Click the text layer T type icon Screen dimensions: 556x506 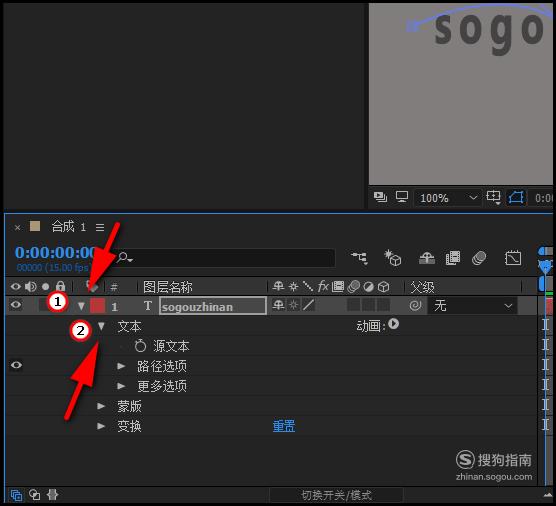(x=148, y=306)
